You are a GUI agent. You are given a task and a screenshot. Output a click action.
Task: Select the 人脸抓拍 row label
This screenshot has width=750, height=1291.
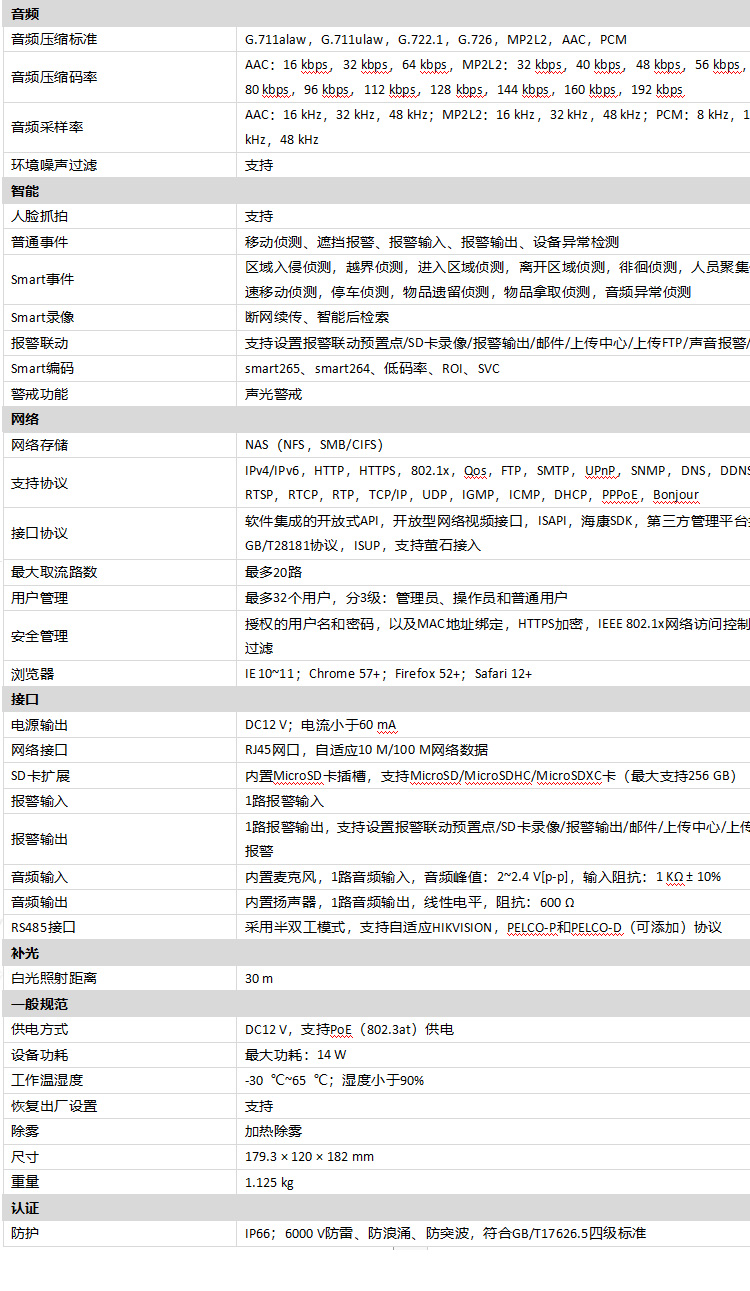(x=40, y=216)
